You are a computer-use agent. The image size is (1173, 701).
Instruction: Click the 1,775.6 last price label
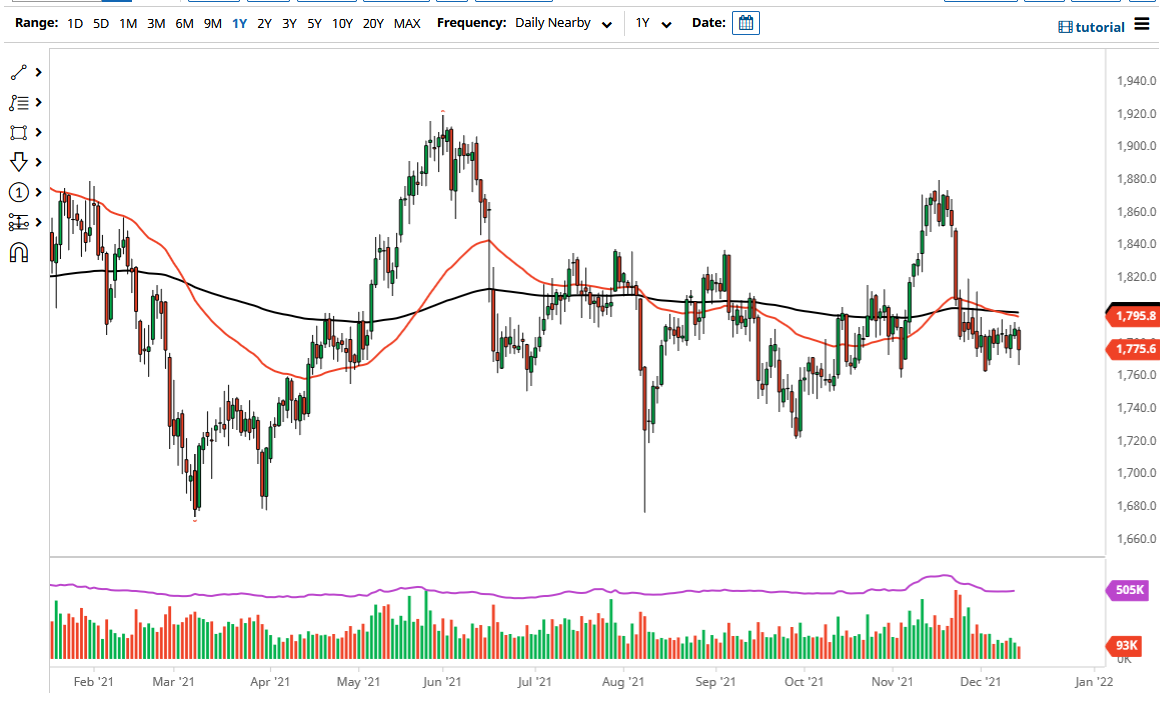click(1134, 349)
